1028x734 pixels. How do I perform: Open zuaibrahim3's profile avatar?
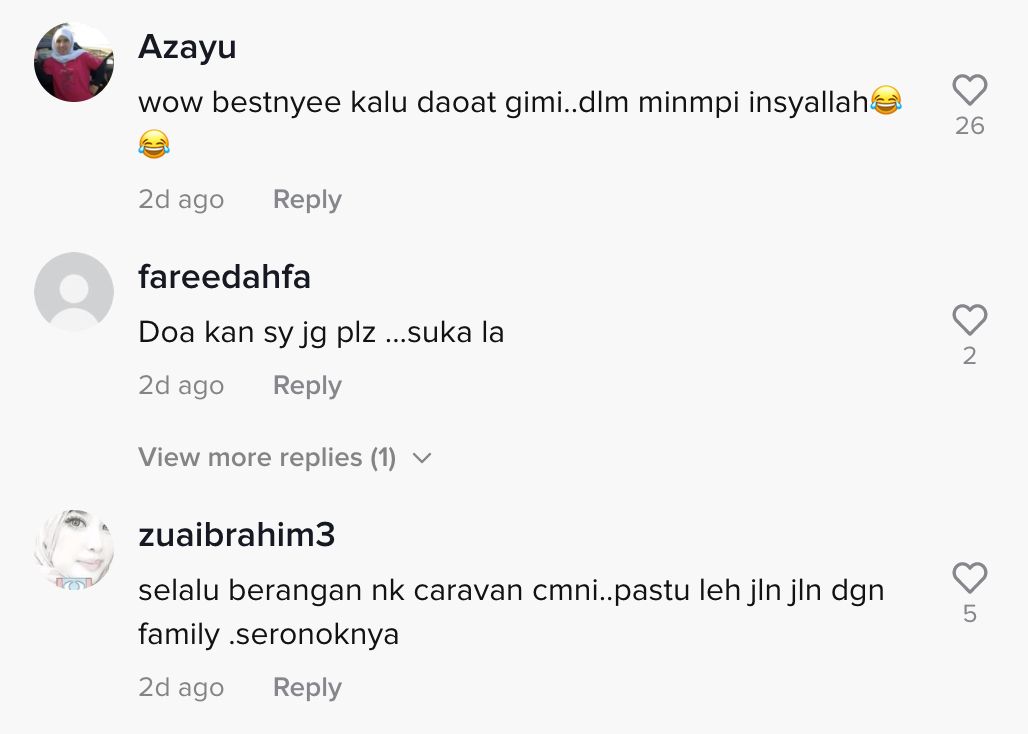pyautogui.click(x=74, y=550)
